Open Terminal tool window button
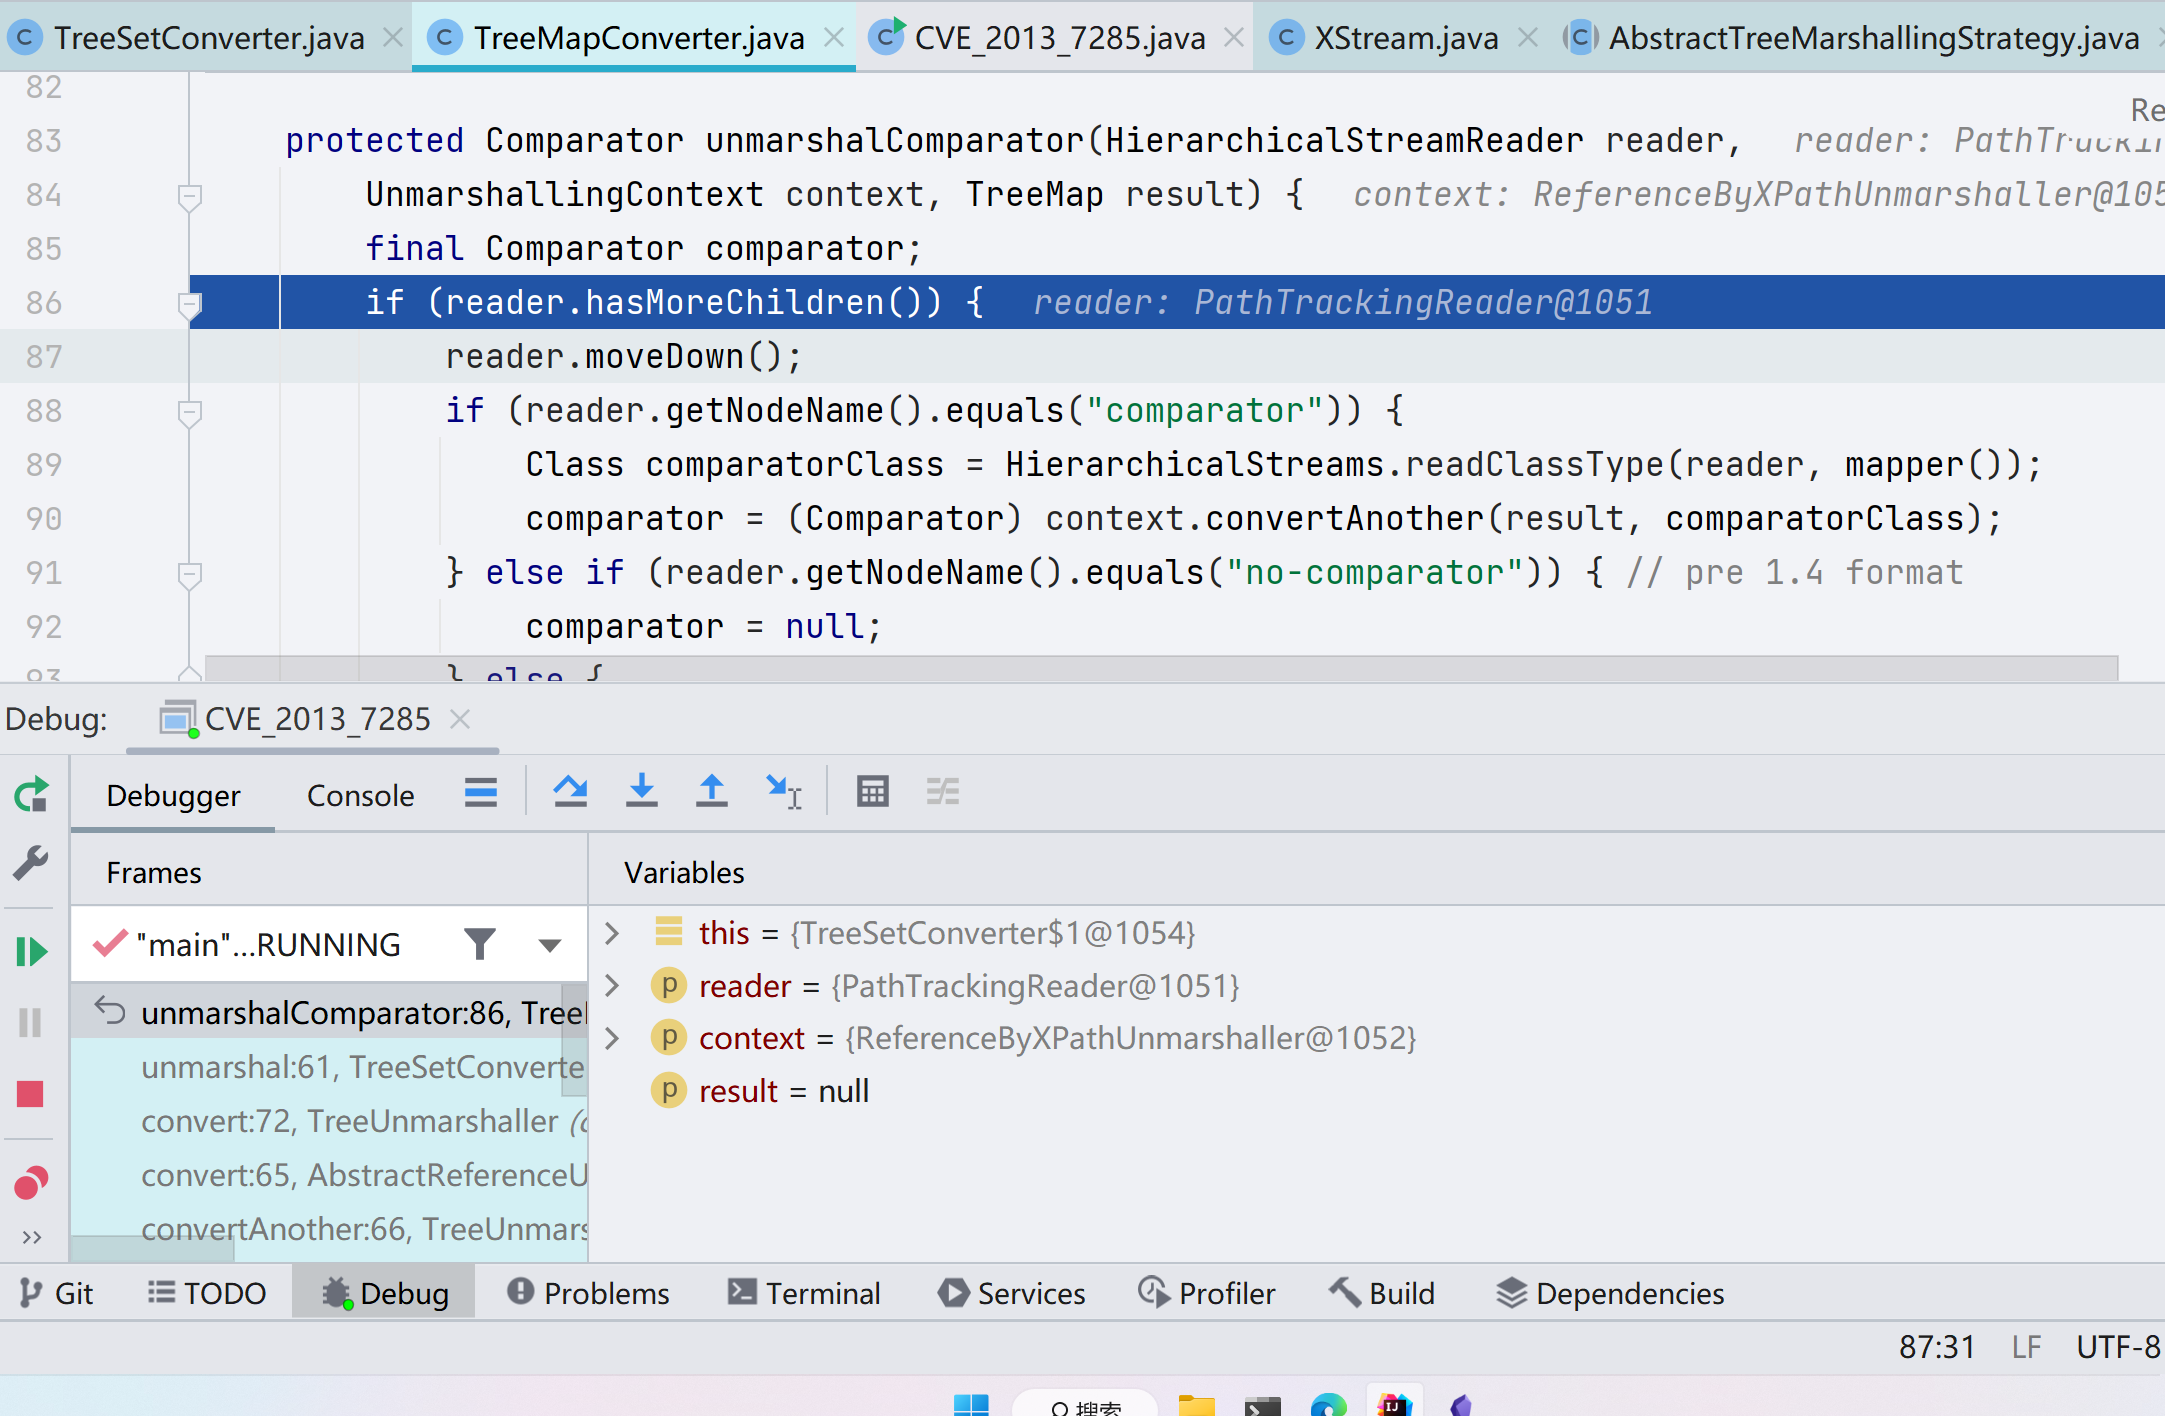Image resolution: width=2165 pixels, height=1416 pixels. point(804,1293)
